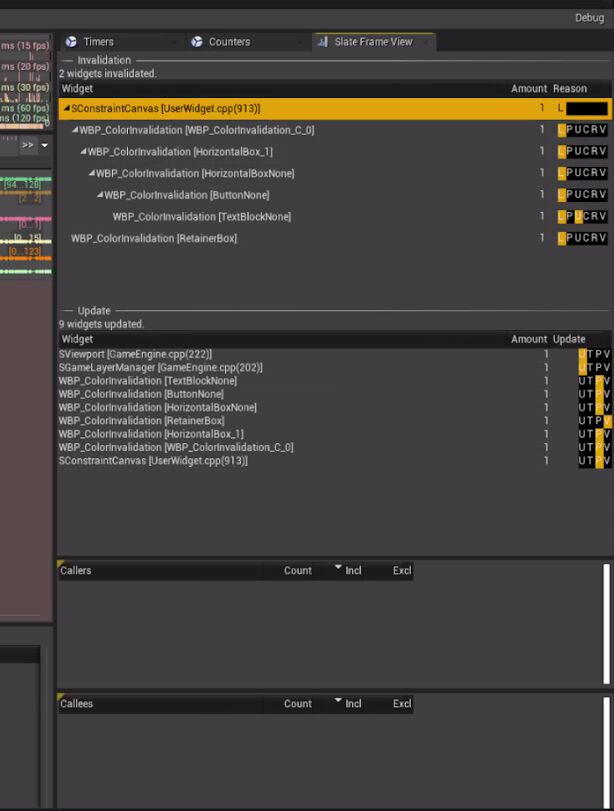
Task: Select SViewport [GameEngine.cpp(222)] update row
Action: coord(335,354)
